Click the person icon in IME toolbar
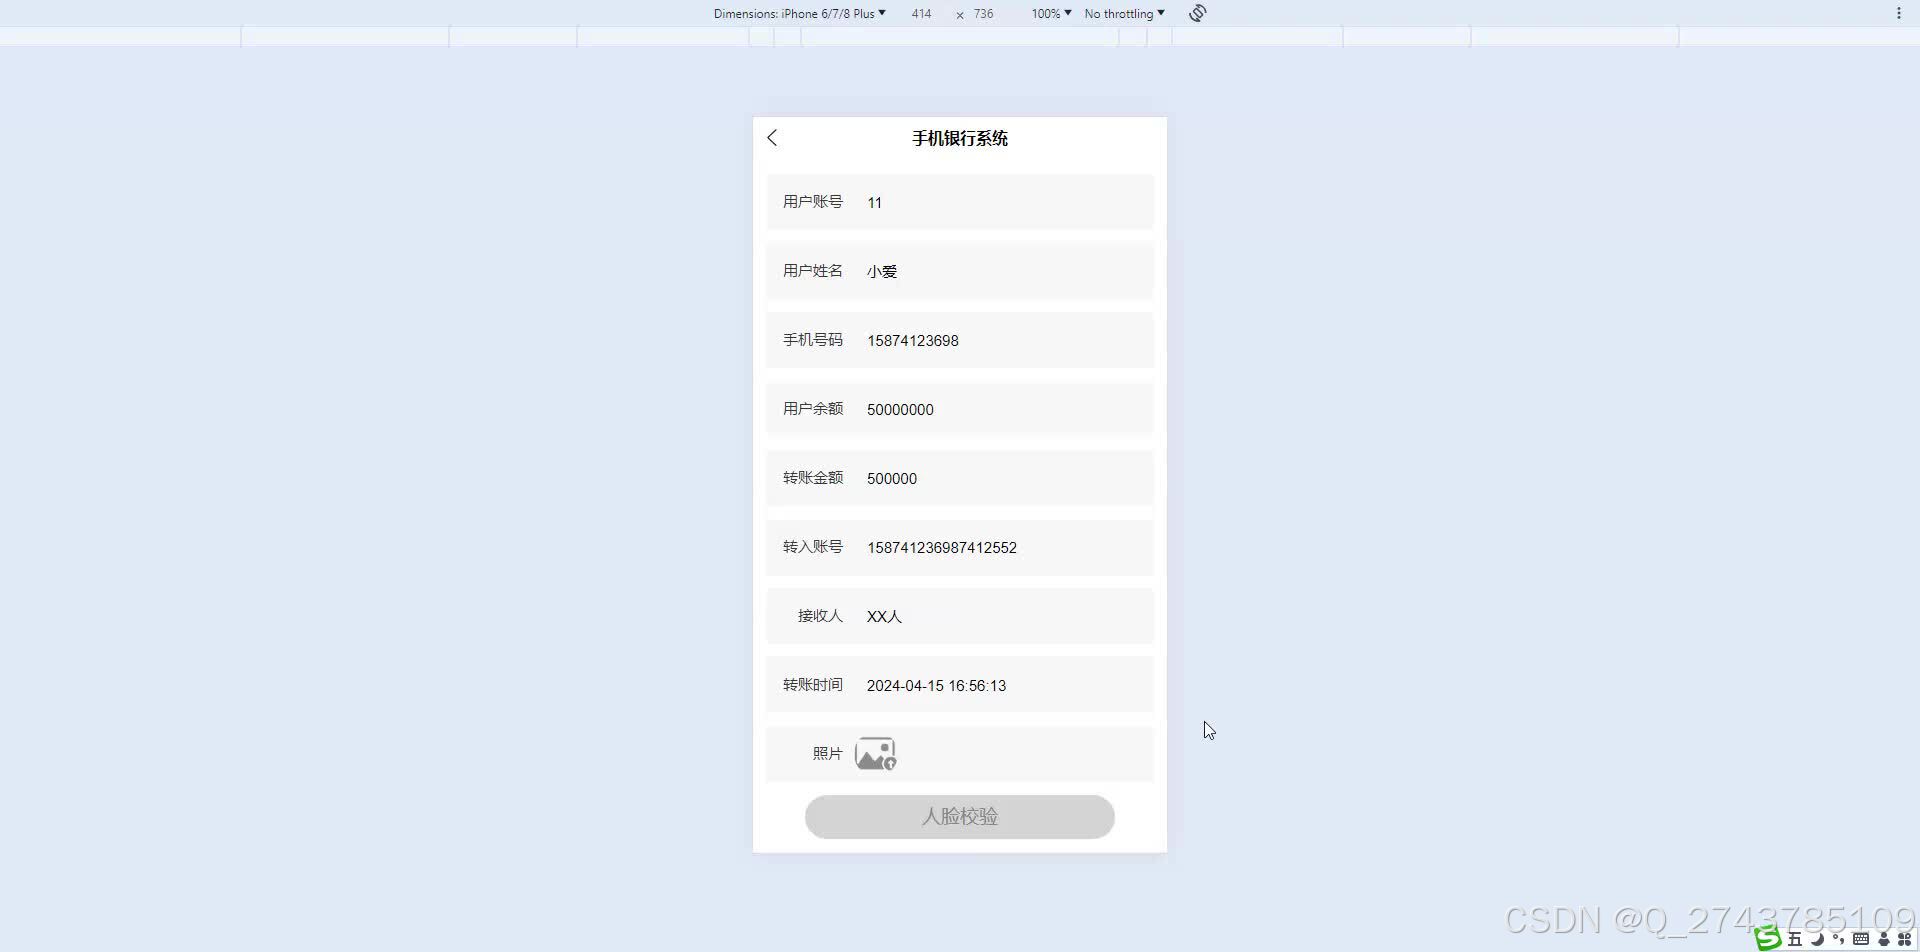This screenshot has width=1920, height=952. pyautogui.click(x=1884, y=939)
